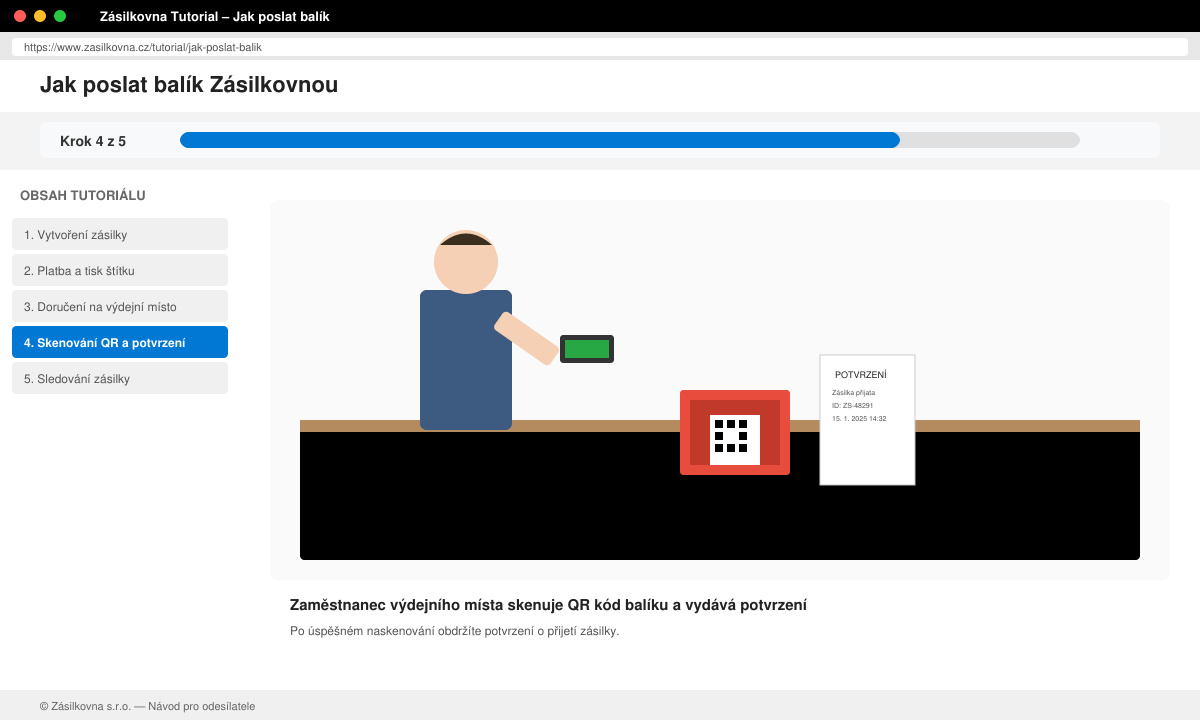This screenshot has width=1200, height=720.
Task: Click the 'OBSAH TUTORIÁLU' heading
Action: point(83,195)
